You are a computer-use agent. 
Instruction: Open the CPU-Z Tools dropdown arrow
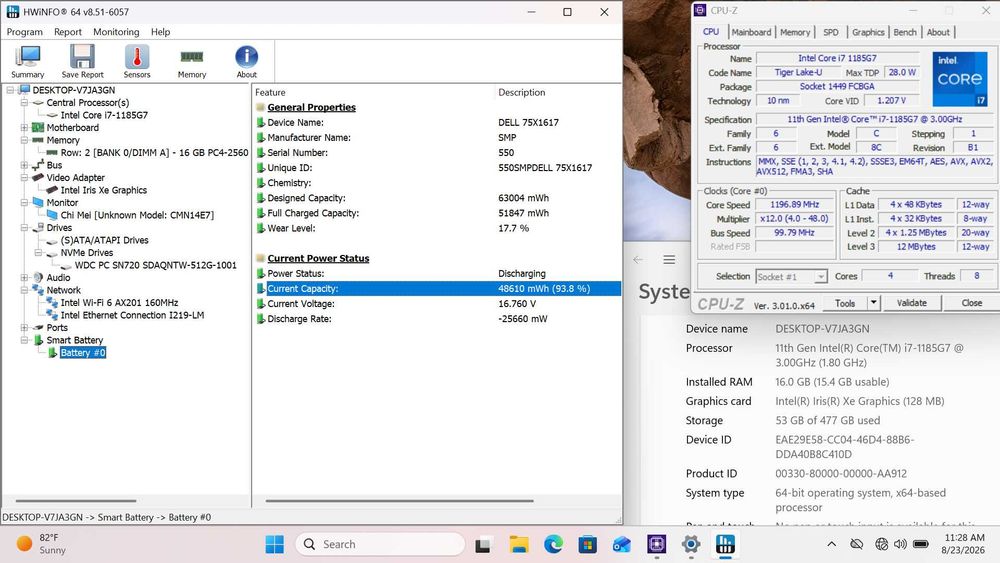(x=874, y=303)
